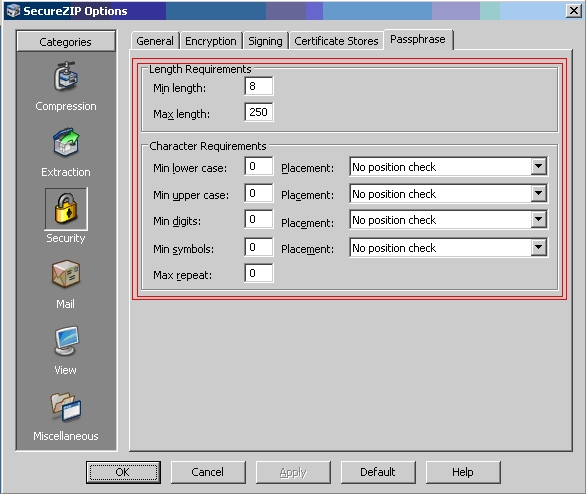Screen dimensions: 586x494
Task: Switch to the Encryption tab
Action: pos(211,41)
